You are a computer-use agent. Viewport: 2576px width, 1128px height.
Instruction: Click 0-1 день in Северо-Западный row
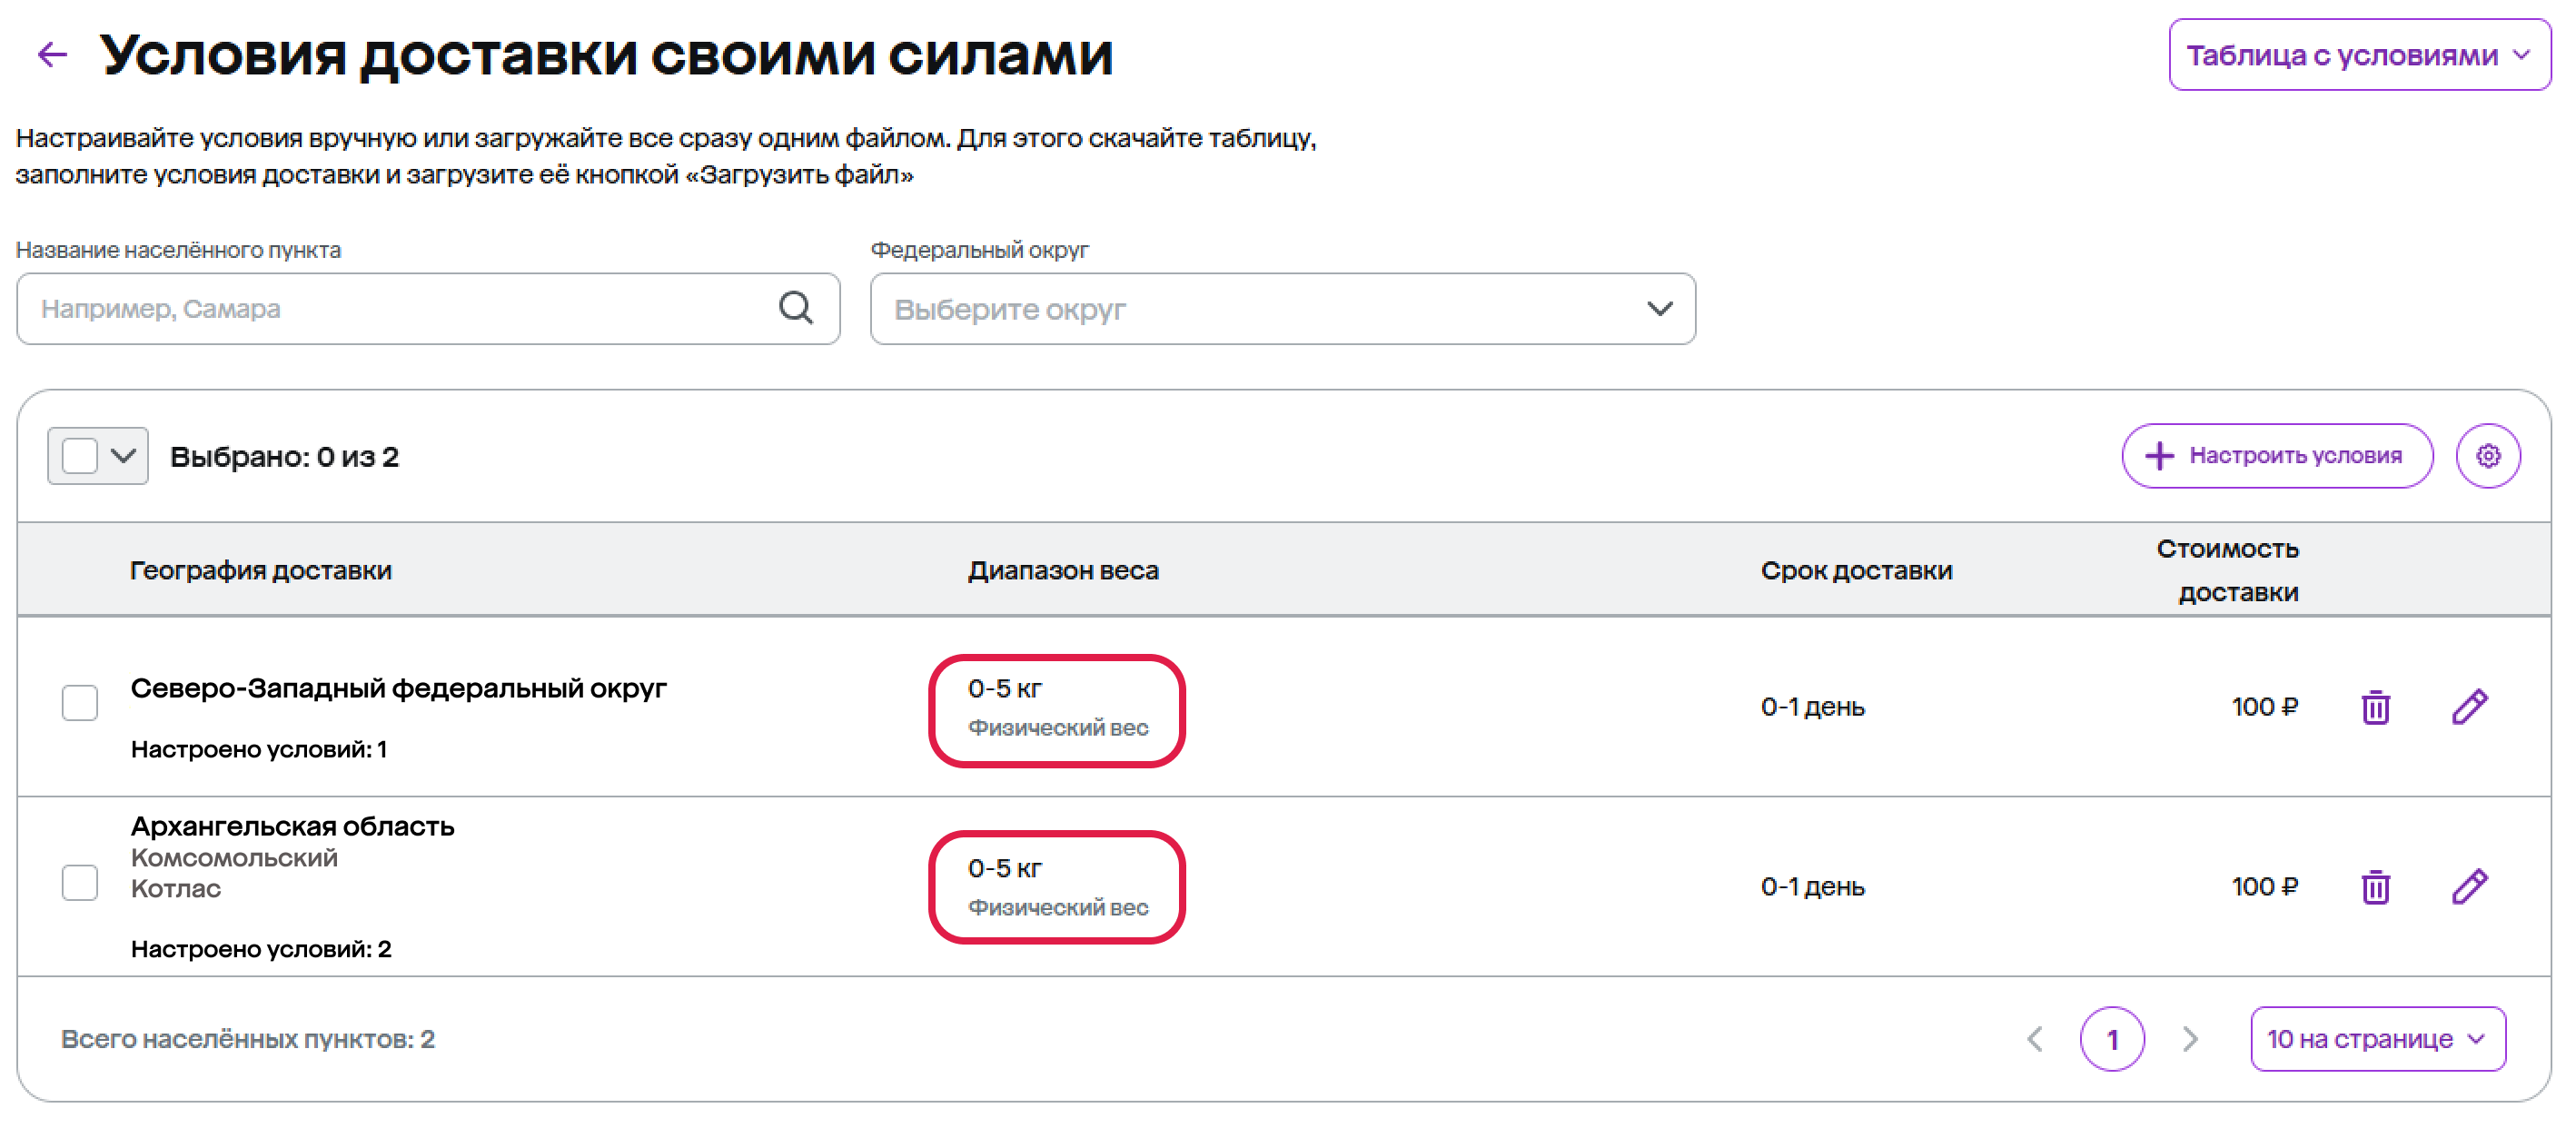1812,707
